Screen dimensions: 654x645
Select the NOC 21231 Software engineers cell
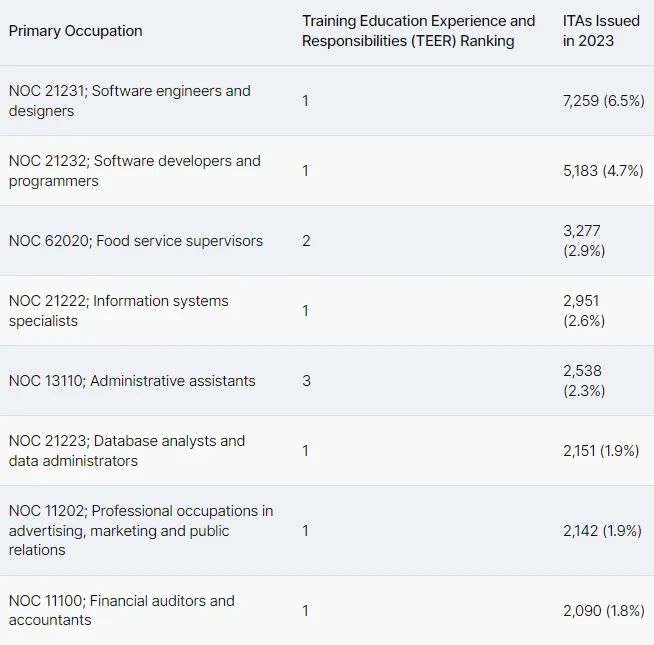click(x=130, y=101)
